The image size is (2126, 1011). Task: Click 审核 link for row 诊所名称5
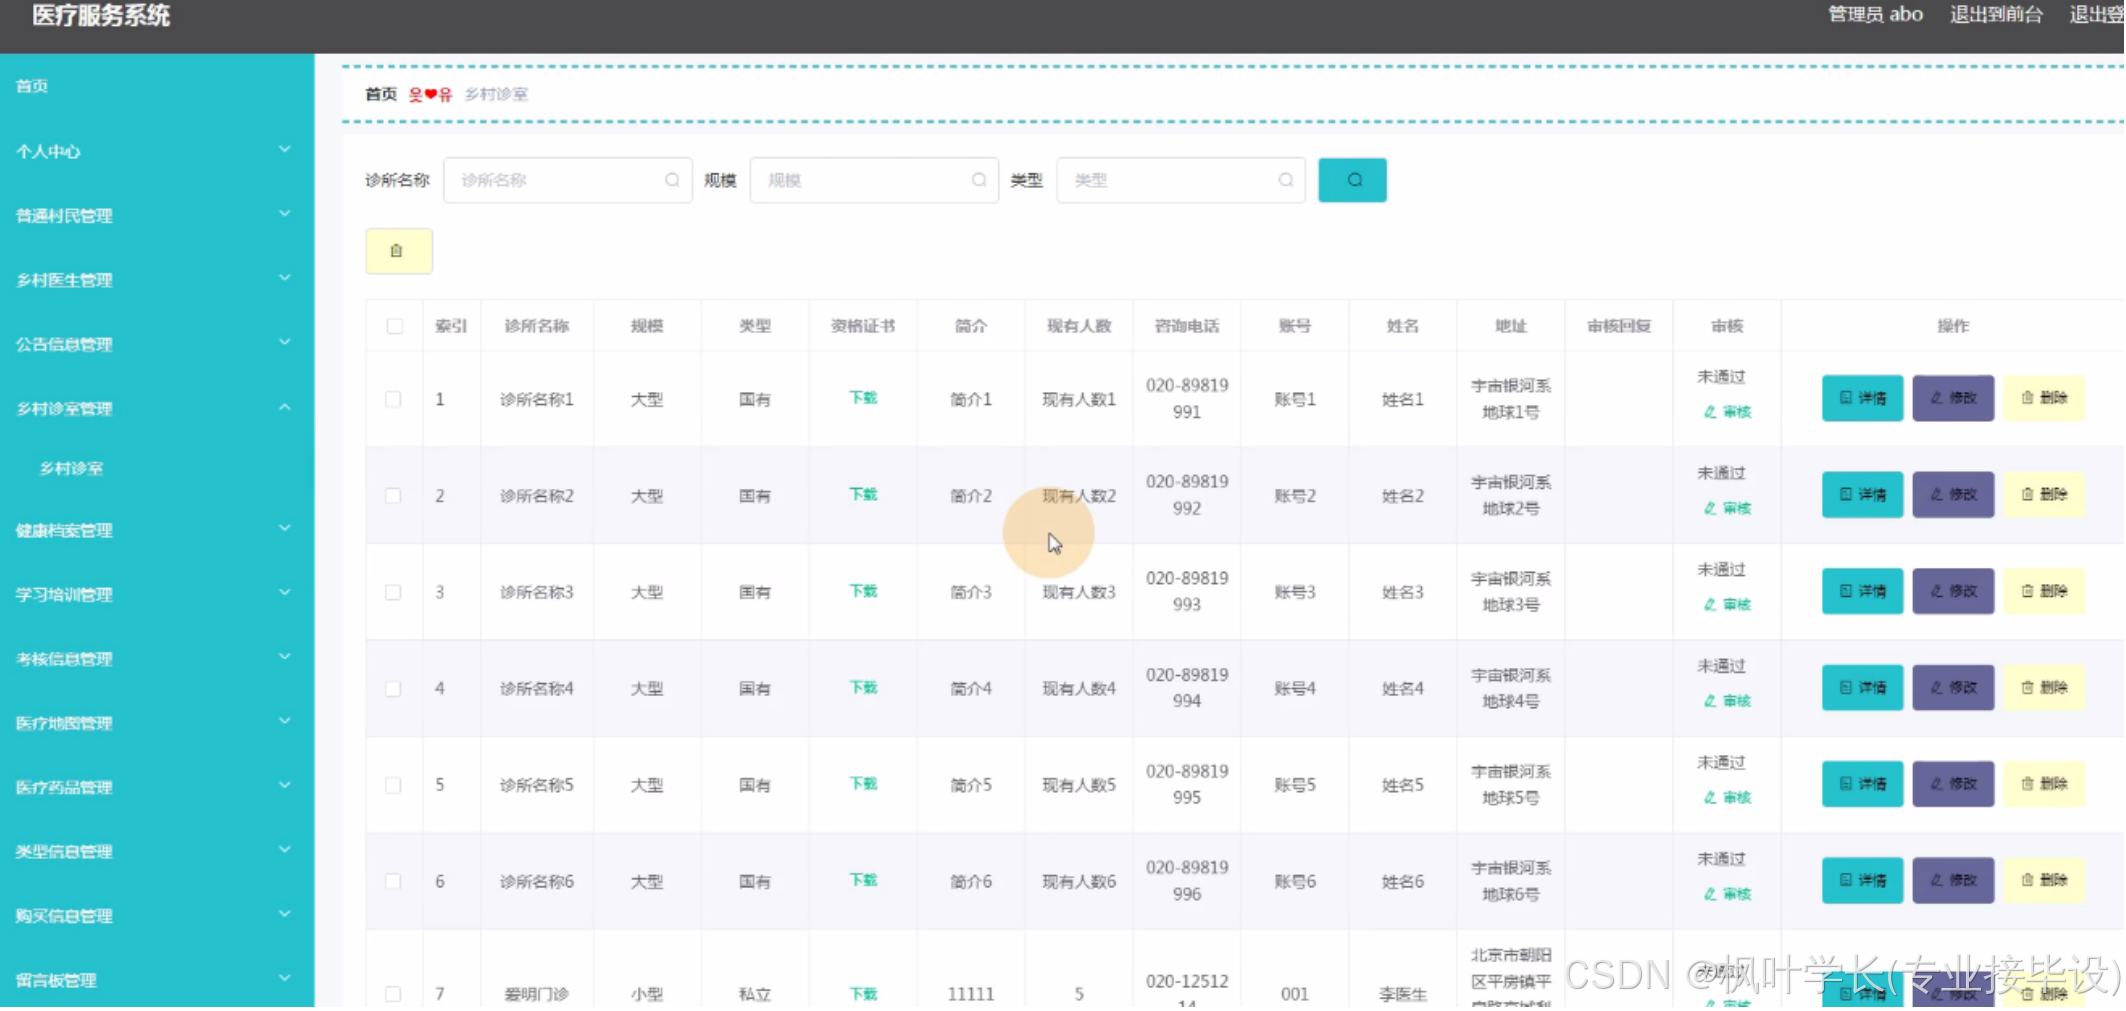[x=1727, y=797]
